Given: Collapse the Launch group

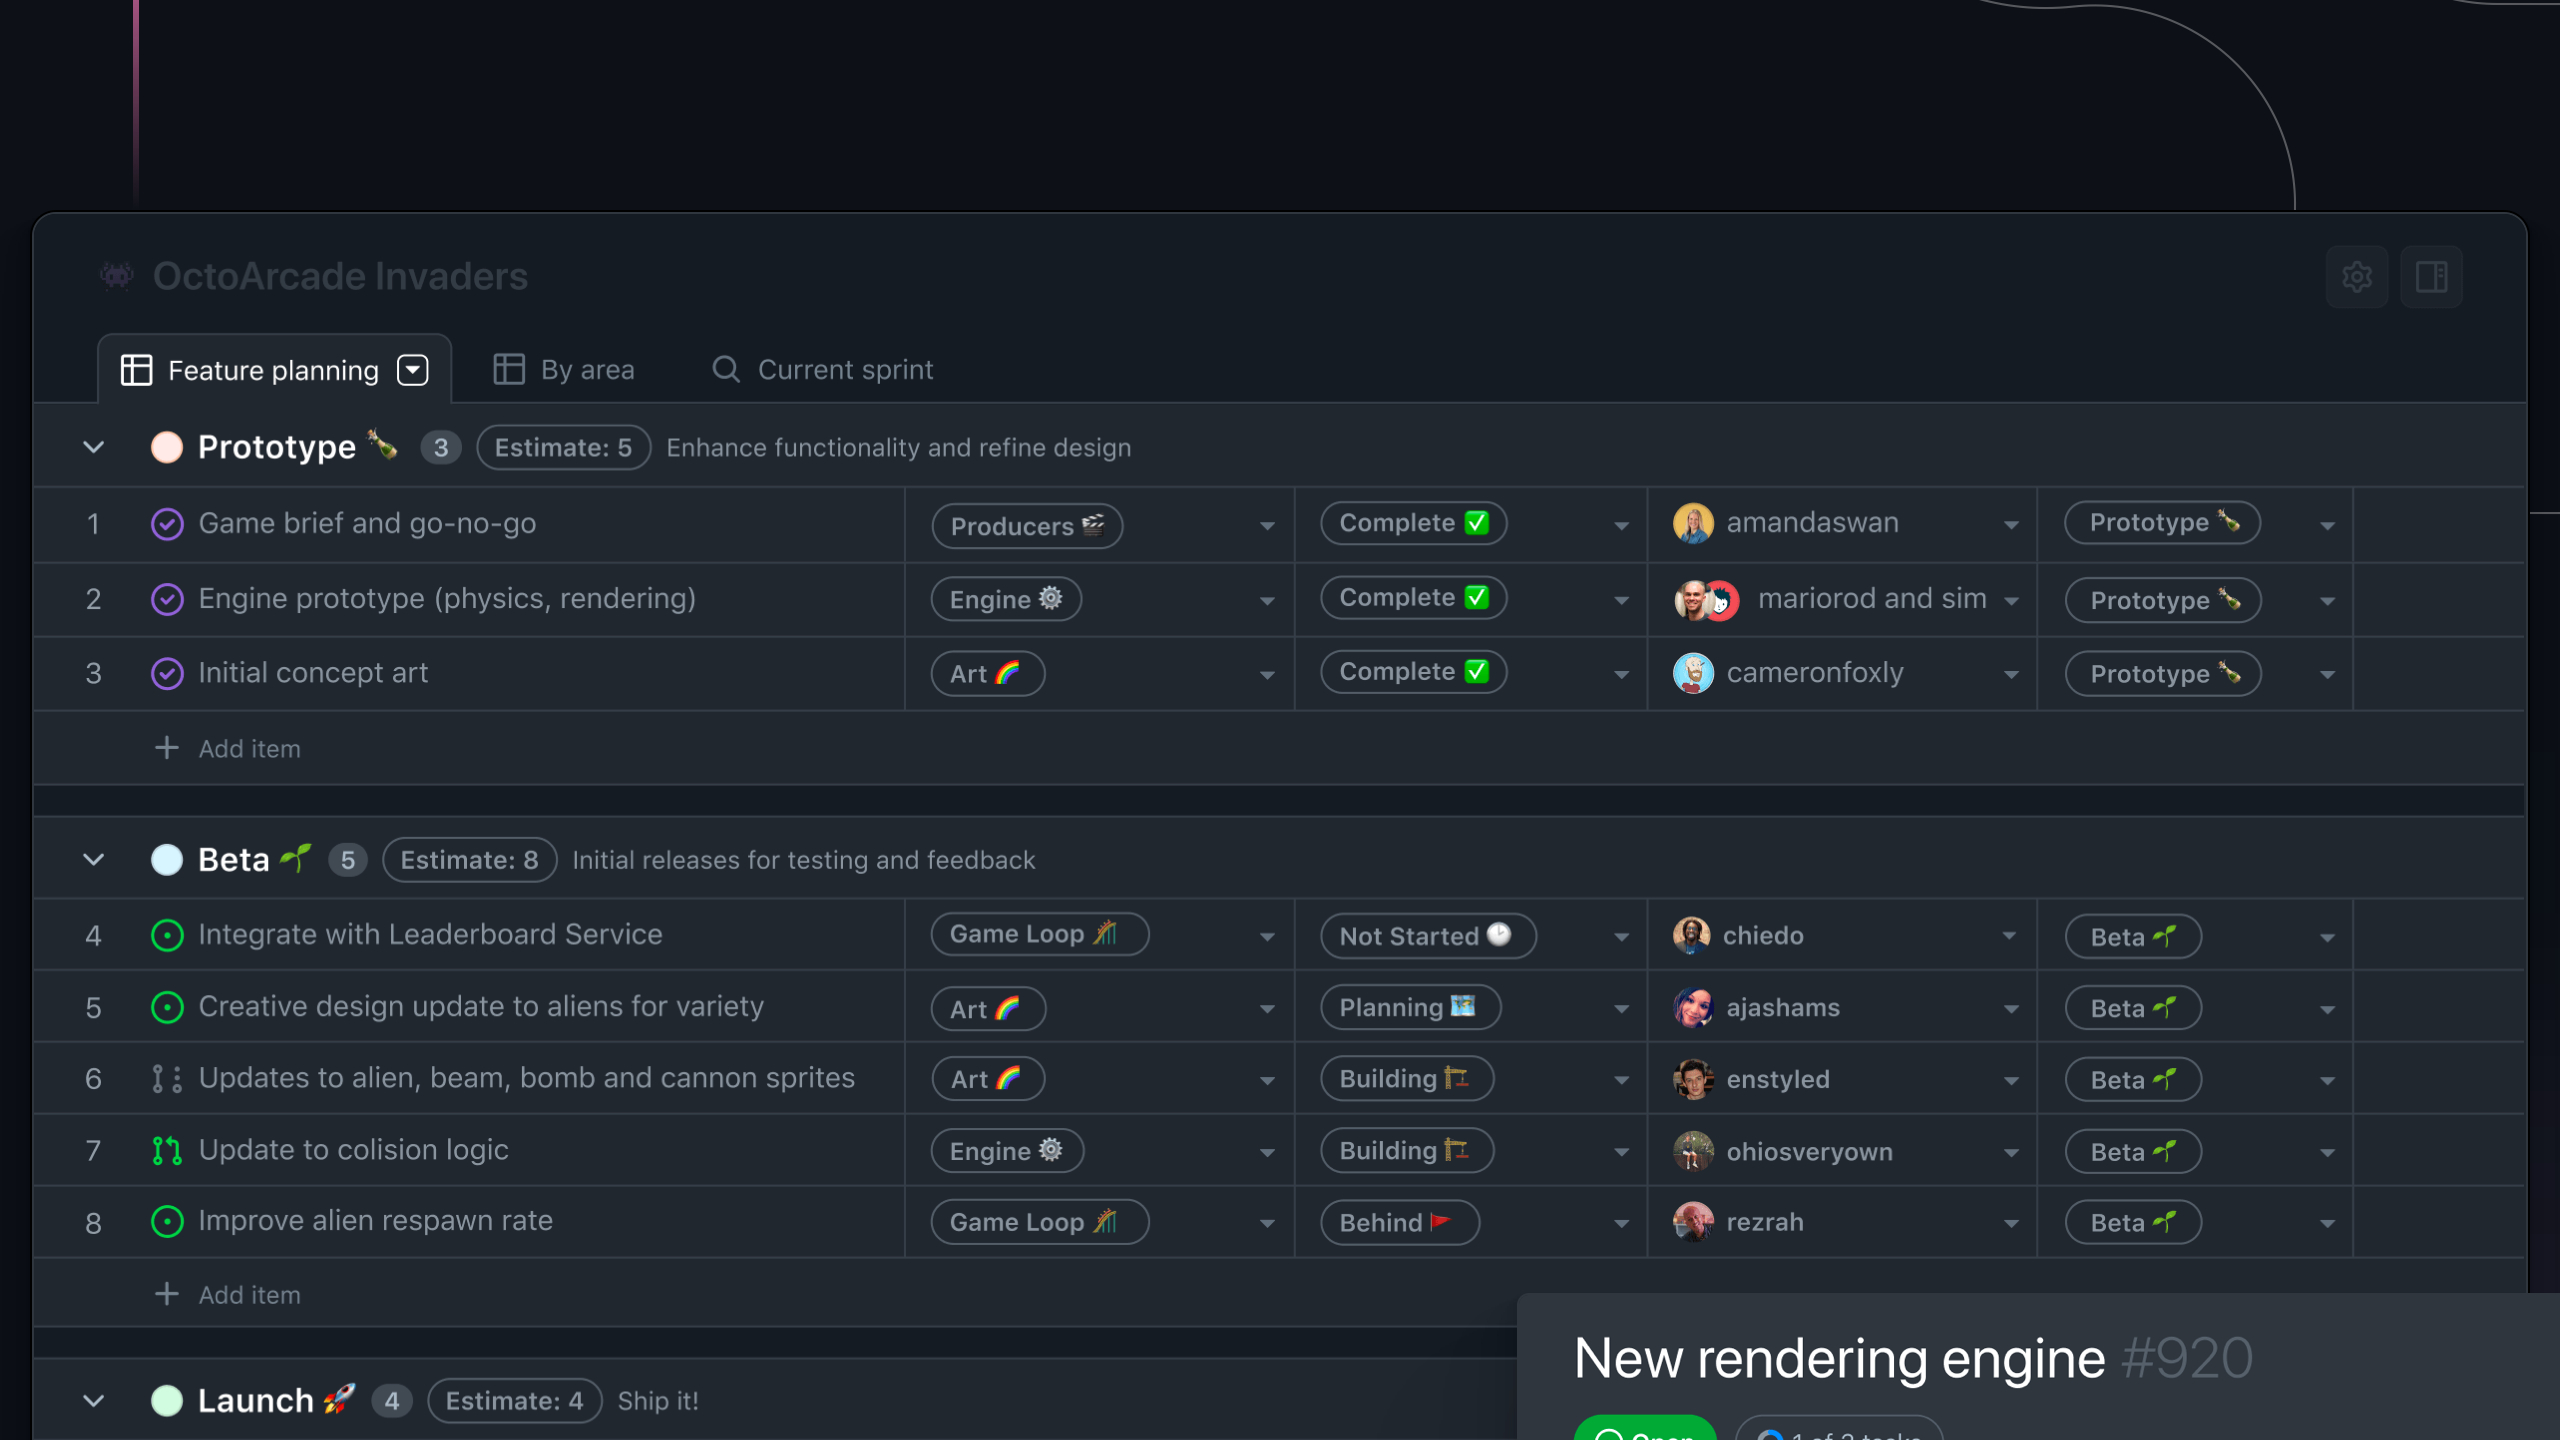Looking at the screenshot, I should click(x=93, y=1401).
